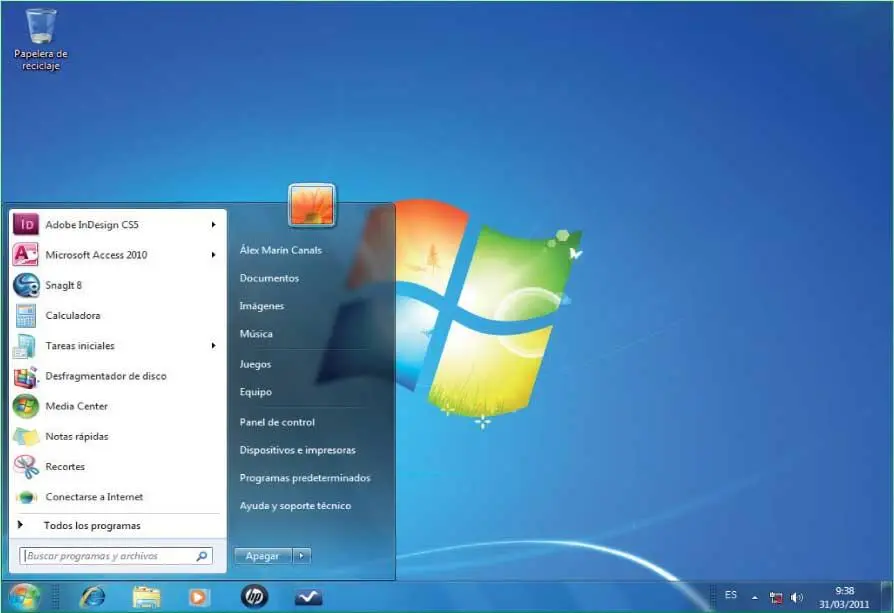Open Equipo from Start menu
The height and width of the screenshot is (613, 894).
[255, 392]
